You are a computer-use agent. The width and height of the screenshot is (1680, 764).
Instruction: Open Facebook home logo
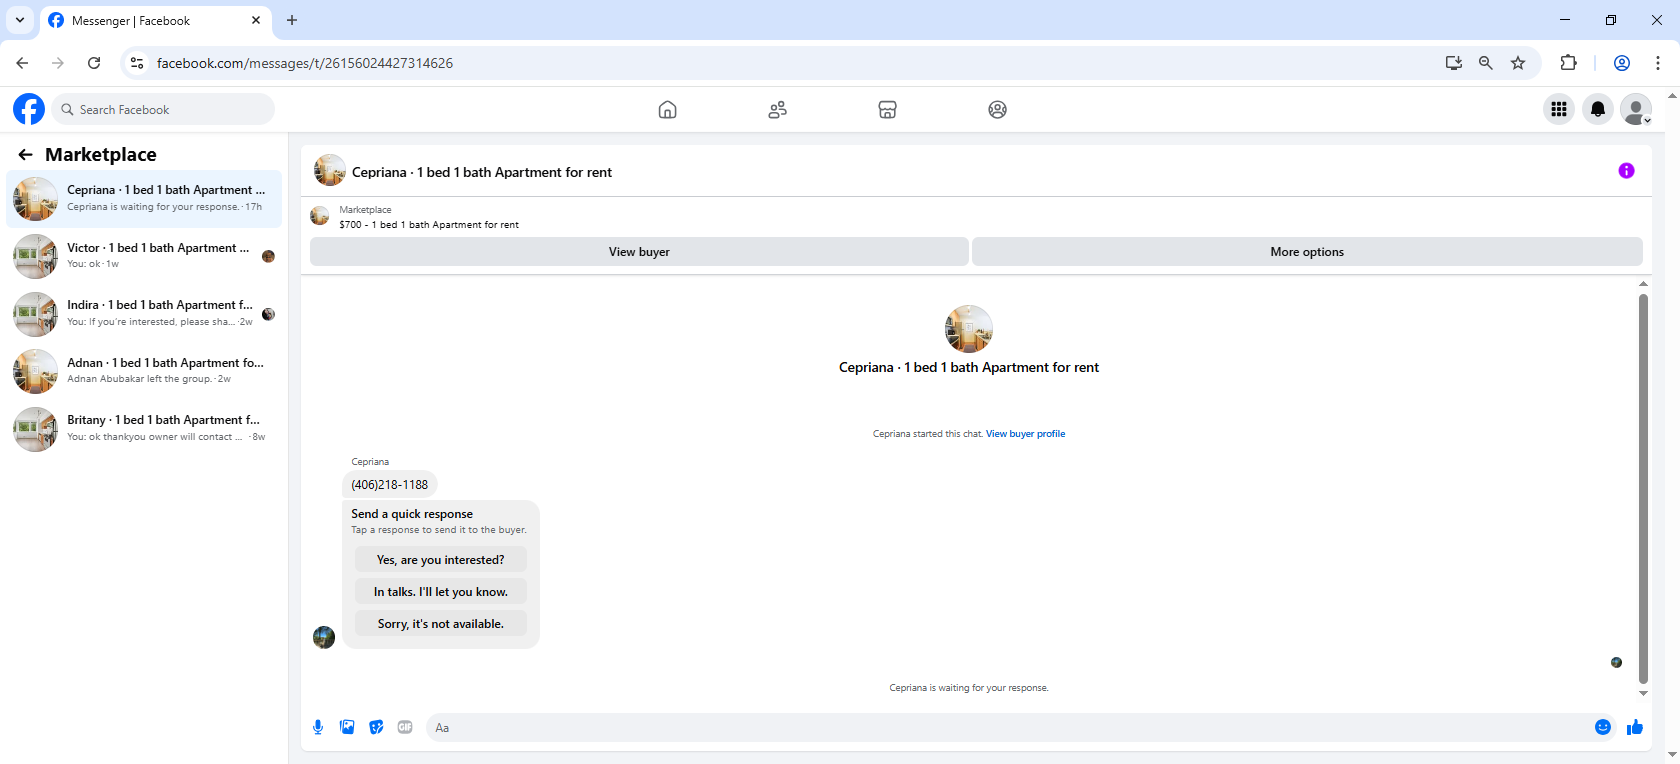point(29,109)
